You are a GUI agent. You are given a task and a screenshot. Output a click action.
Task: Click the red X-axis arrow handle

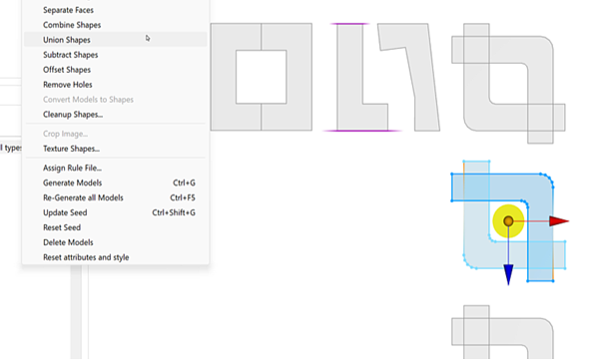(559, 221)
